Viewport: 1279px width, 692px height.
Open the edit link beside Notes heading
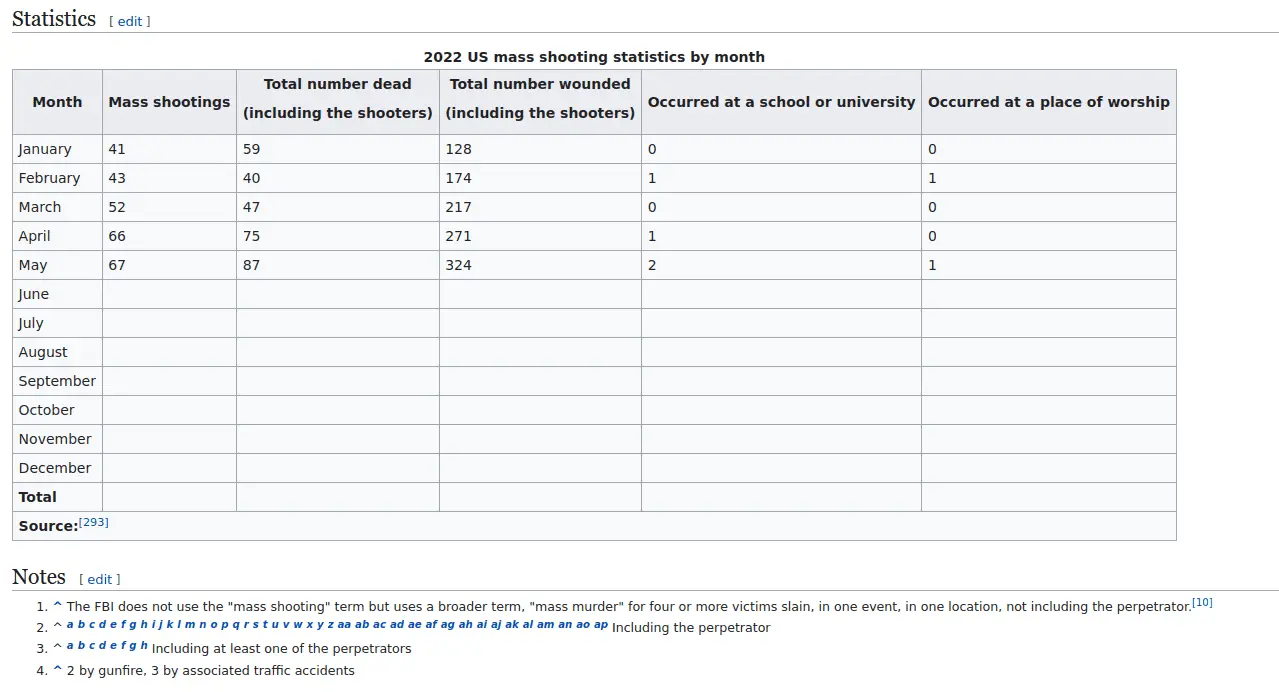tap(100, 579)
